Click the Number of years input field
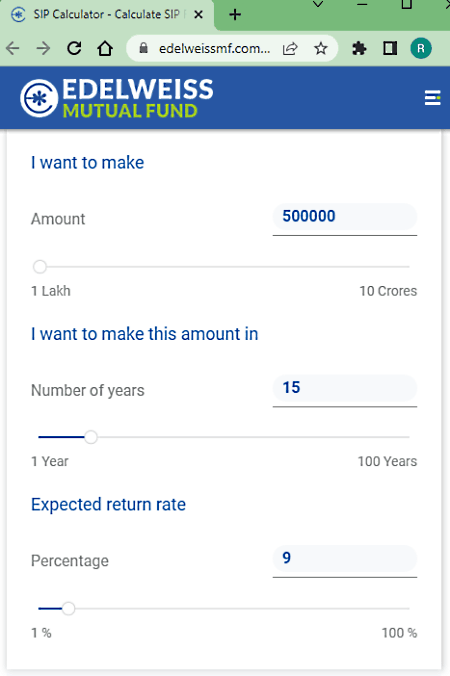 345,388
